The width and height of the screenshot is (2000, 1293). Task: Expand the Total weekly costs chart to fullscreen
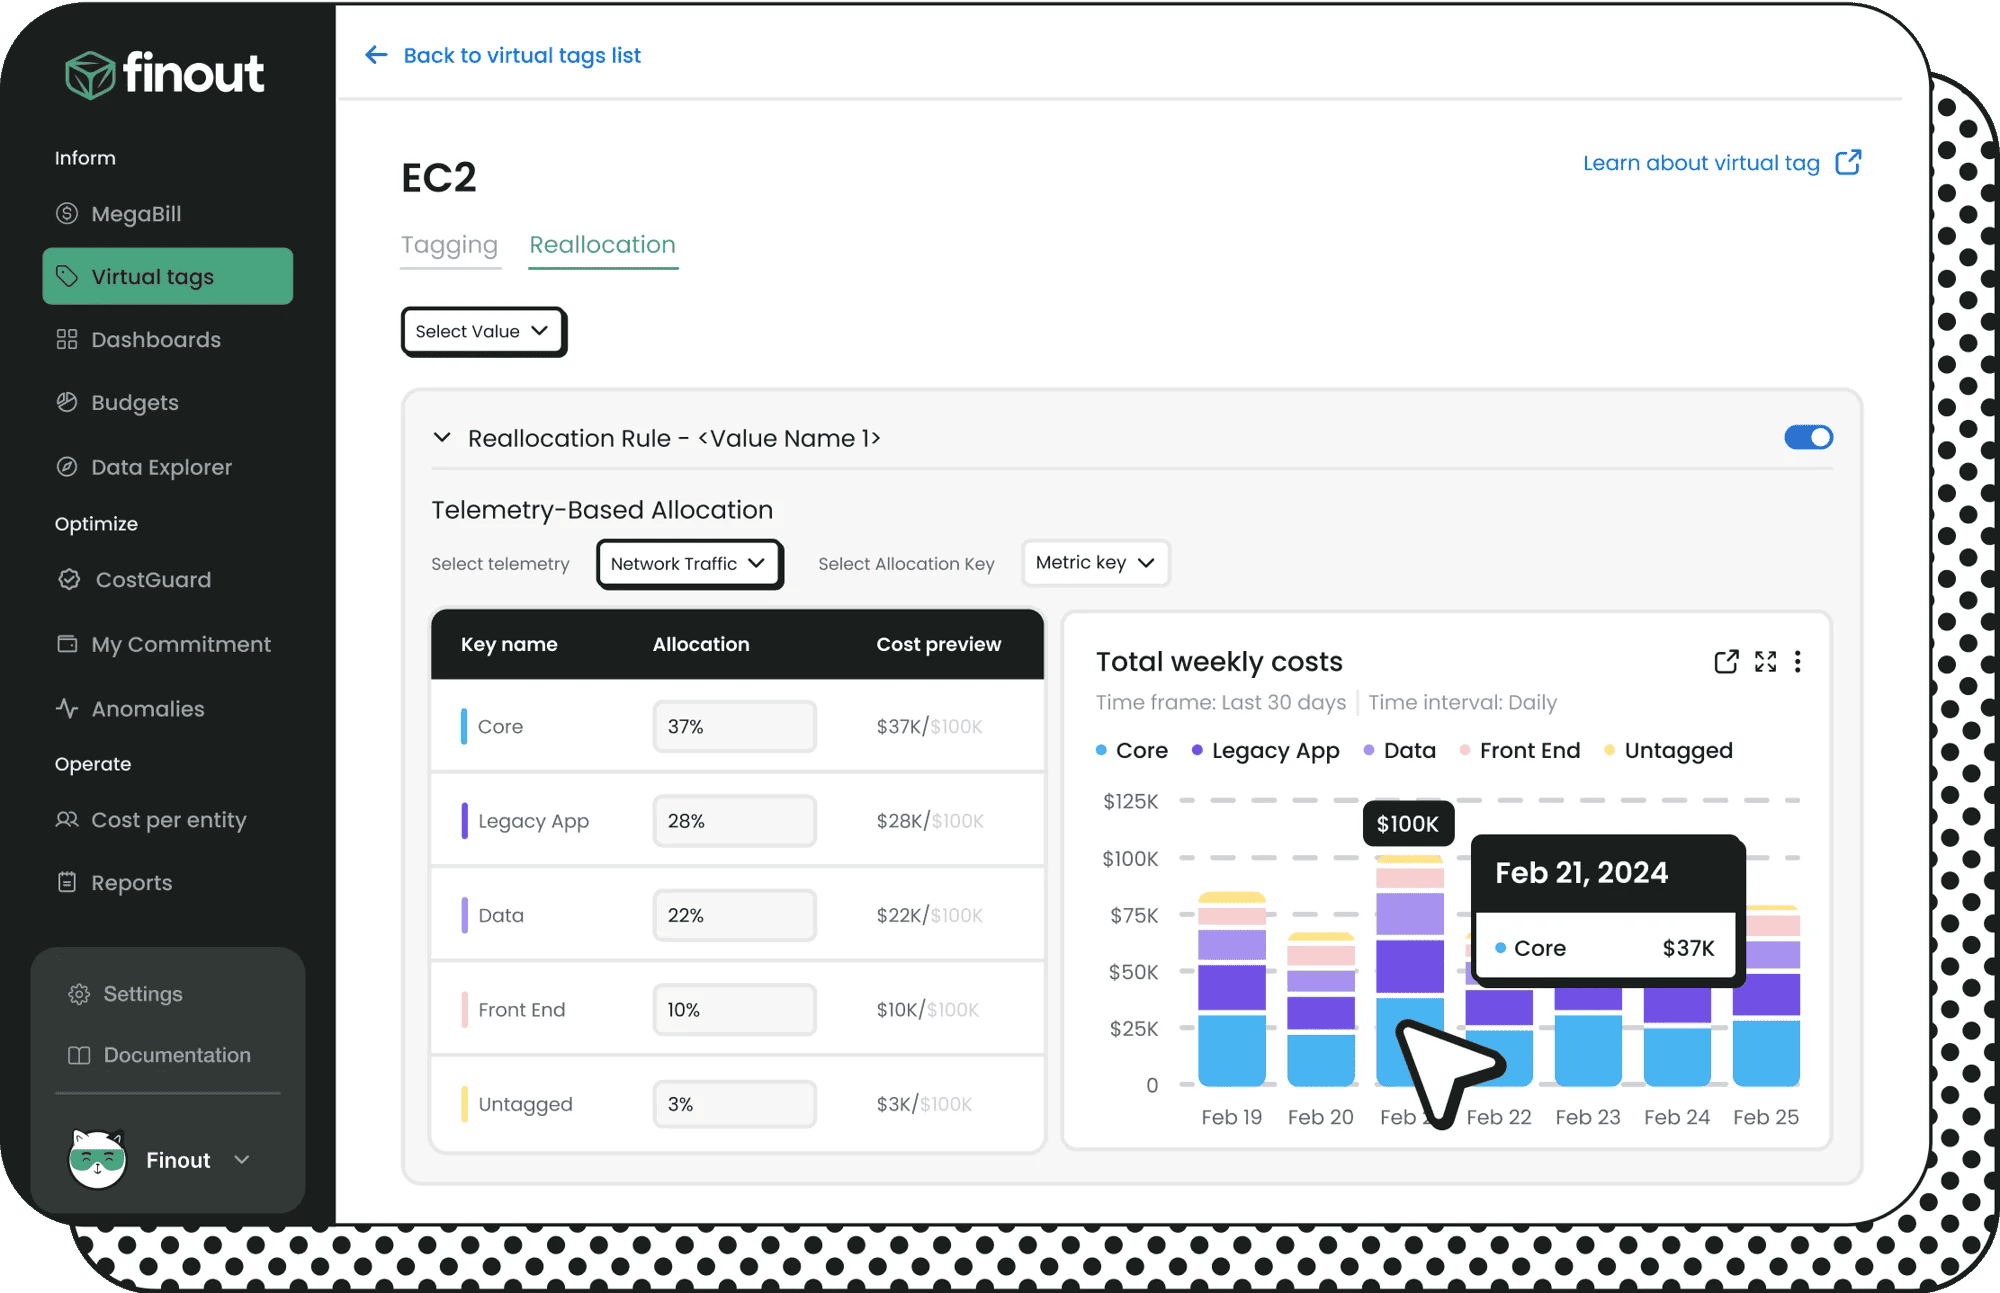[x=1765, y=661]
